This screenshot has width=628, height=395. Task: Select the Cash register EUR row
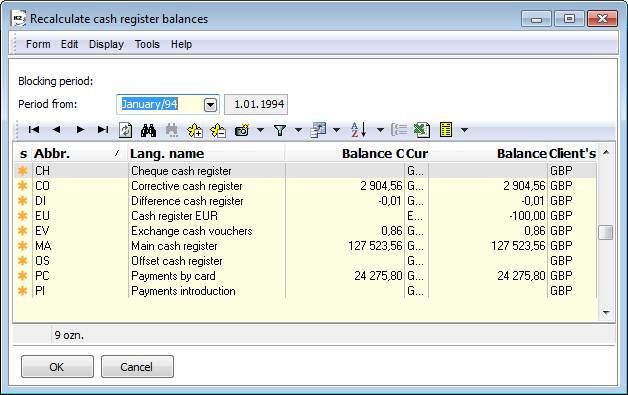305,216
